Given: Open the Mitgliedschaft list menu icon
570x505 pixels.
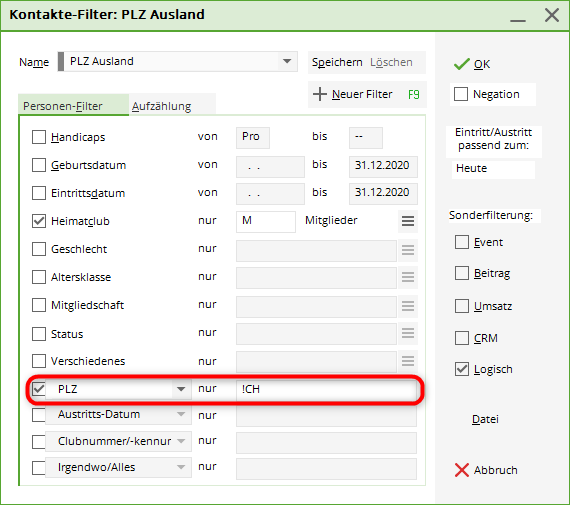Looking at the screenshot, I should click(x=408, y=305).
